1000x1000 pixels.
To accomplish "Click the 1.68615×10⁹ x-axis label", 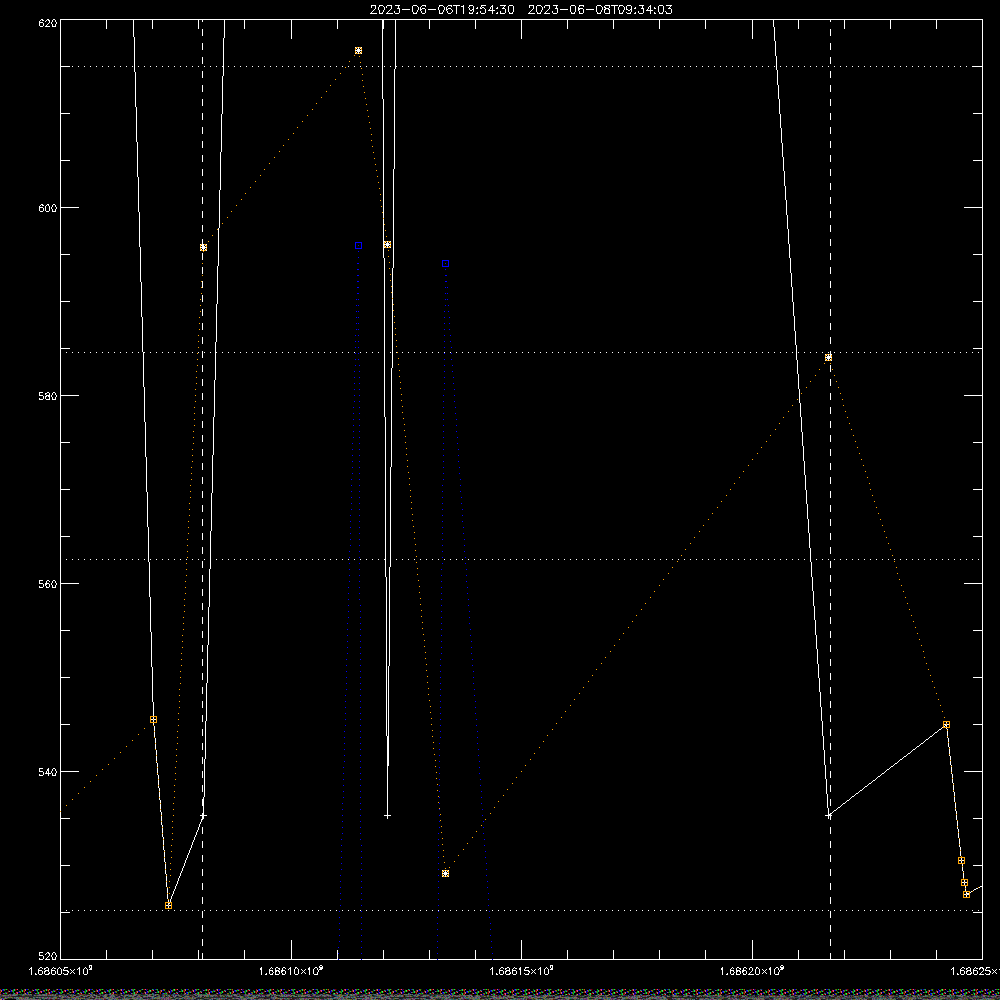I will (x=522, y=971).
